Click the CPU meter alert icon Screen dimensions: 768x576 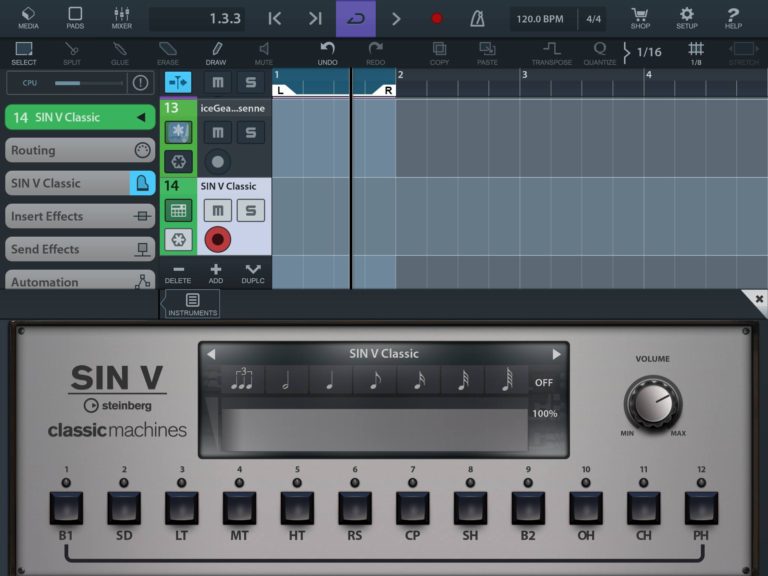tap(140, 83)
